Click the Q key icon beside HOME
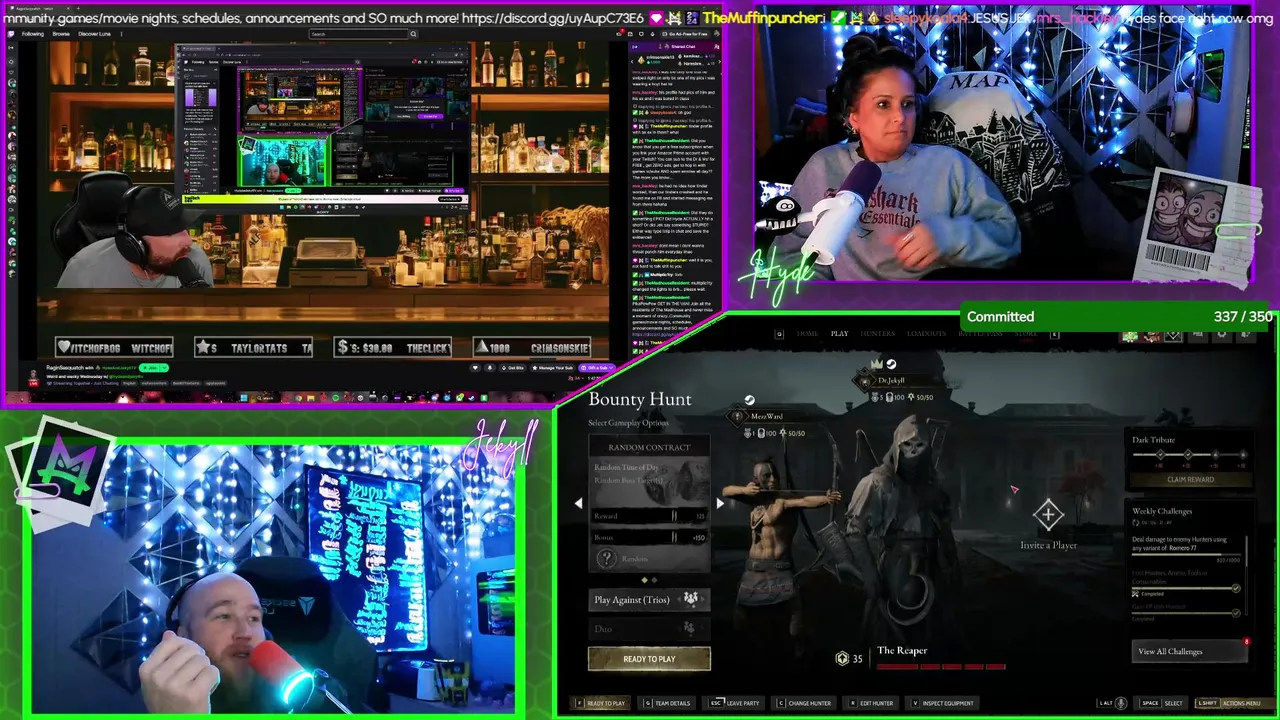Viewport: 1280px width, 720px height. [780, 334]
